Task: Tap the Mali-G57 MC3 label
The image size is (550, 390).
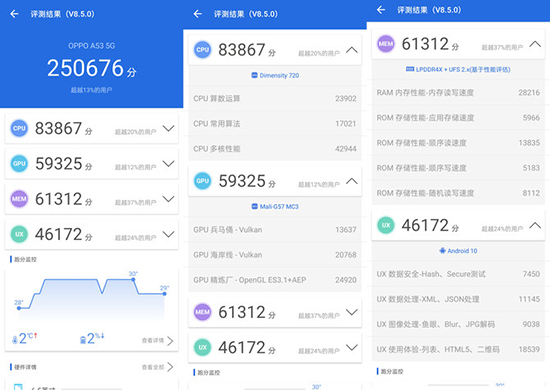Action: (275, 207)
